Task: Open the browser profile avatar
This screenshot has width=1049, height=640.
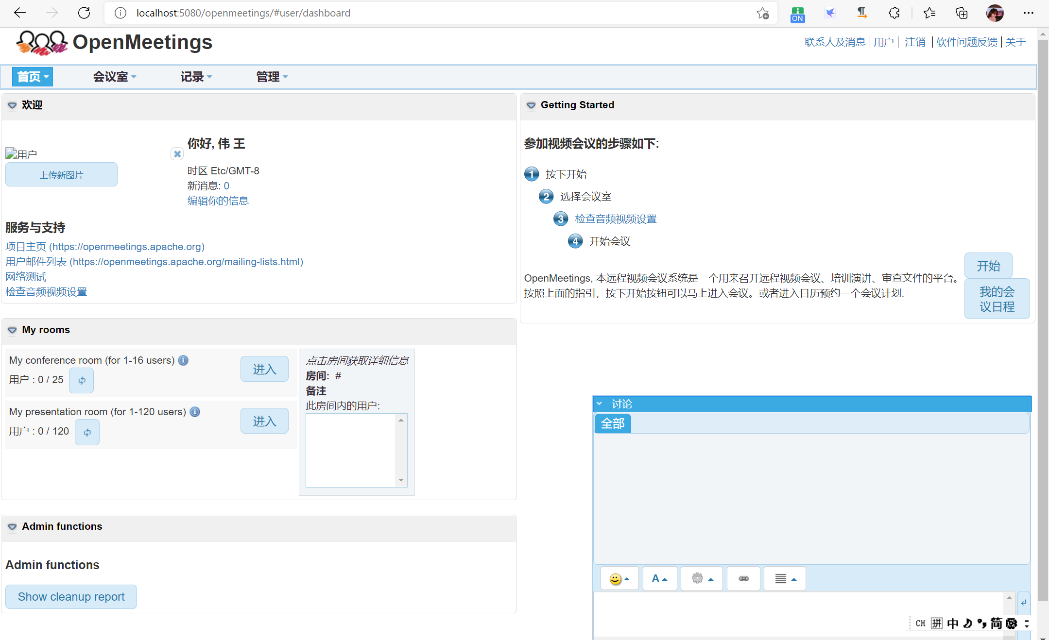Action: [x=995, y=13]
